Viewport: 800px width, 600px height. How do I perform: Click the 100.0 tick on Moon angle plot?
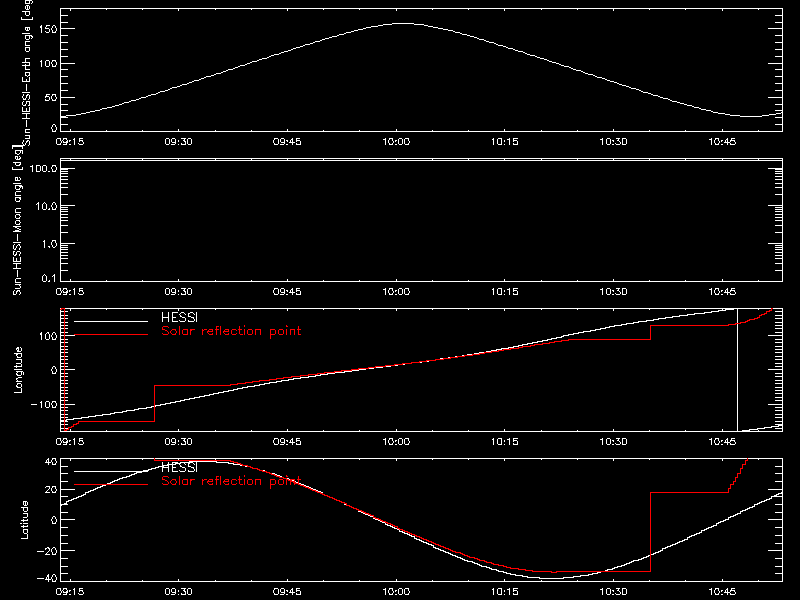coord(43,168)
